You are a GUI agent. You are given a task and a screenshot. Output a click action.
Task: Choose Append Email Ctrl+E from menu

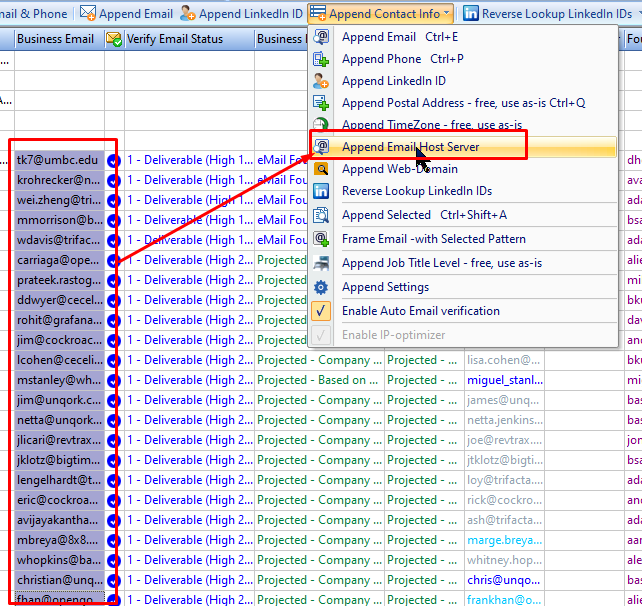pyautogui.click(x=463, y=37)
